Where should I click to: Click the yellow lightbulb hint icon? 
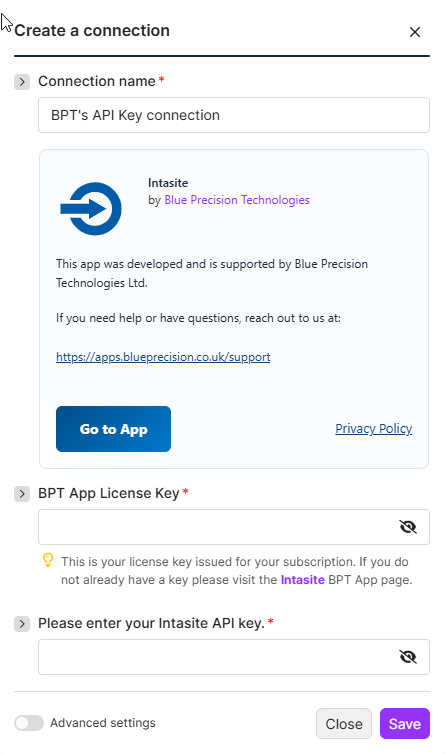pyautogui.click(x=48, y=560)
